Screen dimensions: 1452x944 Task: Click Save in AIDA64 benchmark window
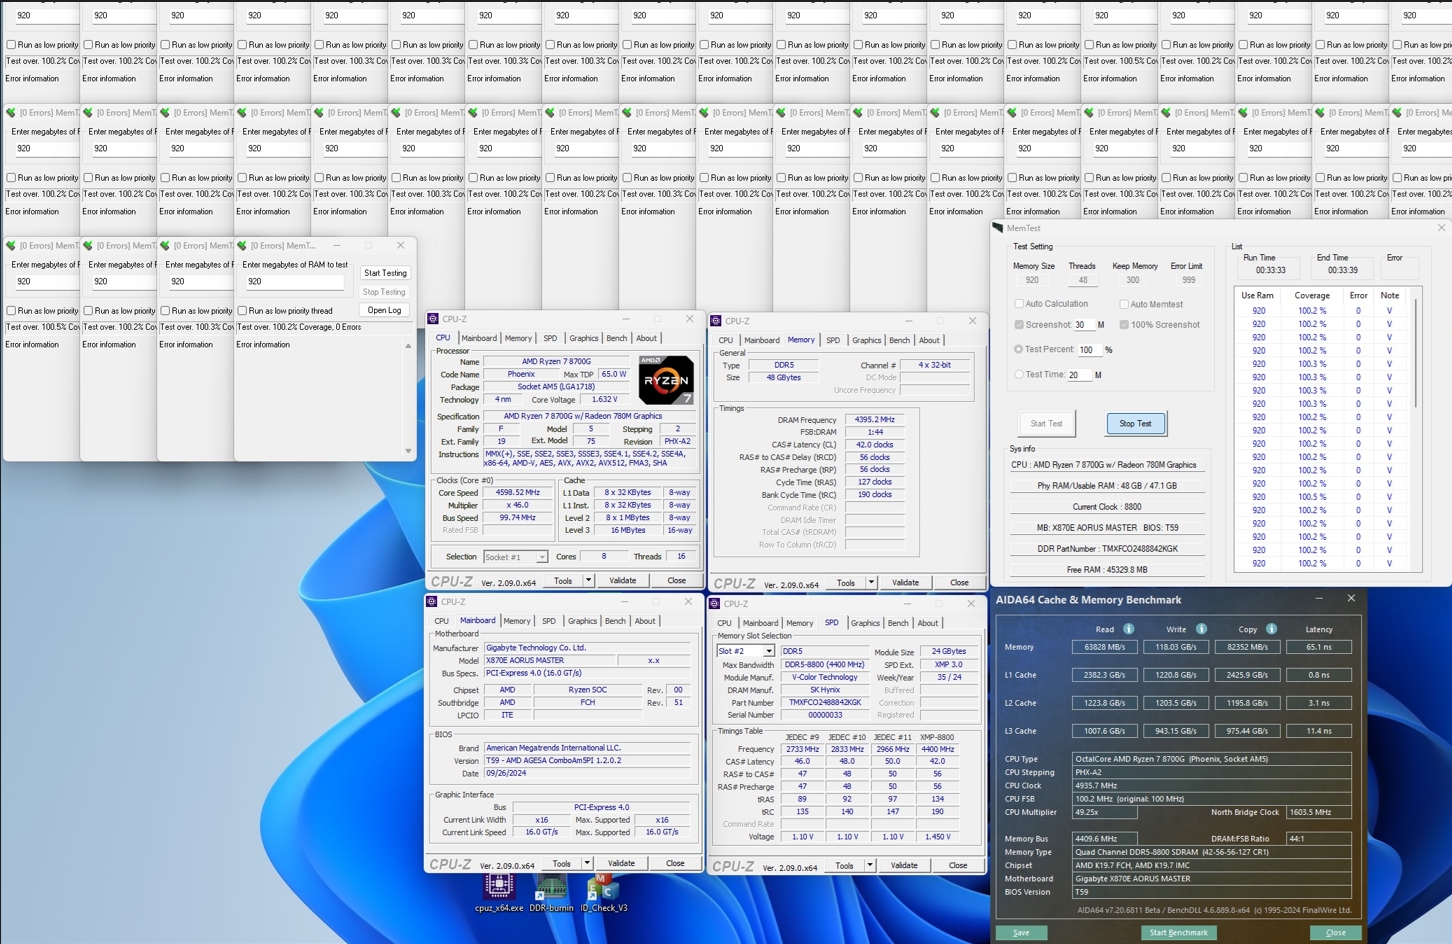point(1021,933)
